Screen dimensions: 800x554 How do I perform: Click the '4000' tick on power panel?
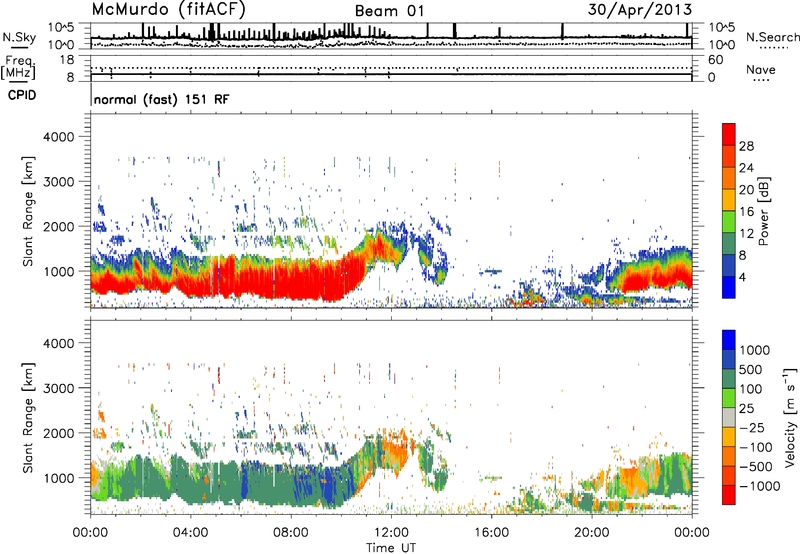pos(59,137)
